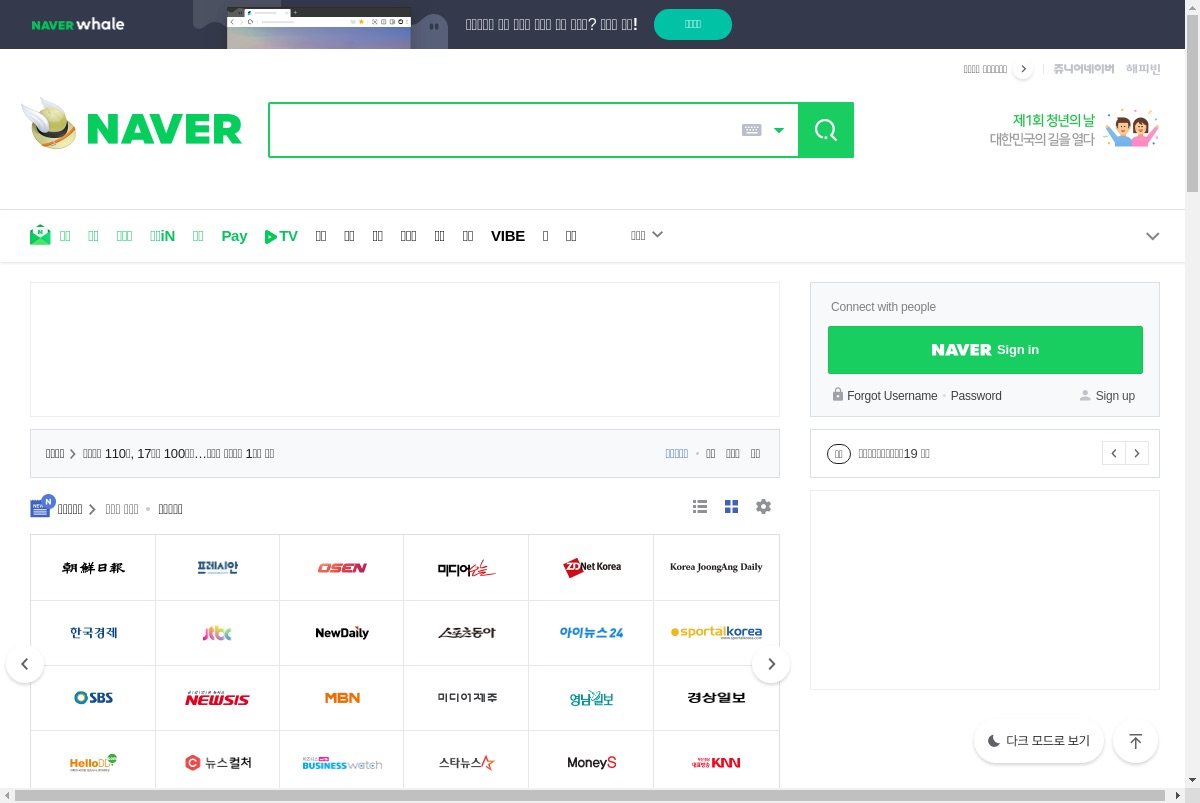1200x803 pixels.
Task: Open the 미디어제주 press logo
Action: [x=466, y=698]
